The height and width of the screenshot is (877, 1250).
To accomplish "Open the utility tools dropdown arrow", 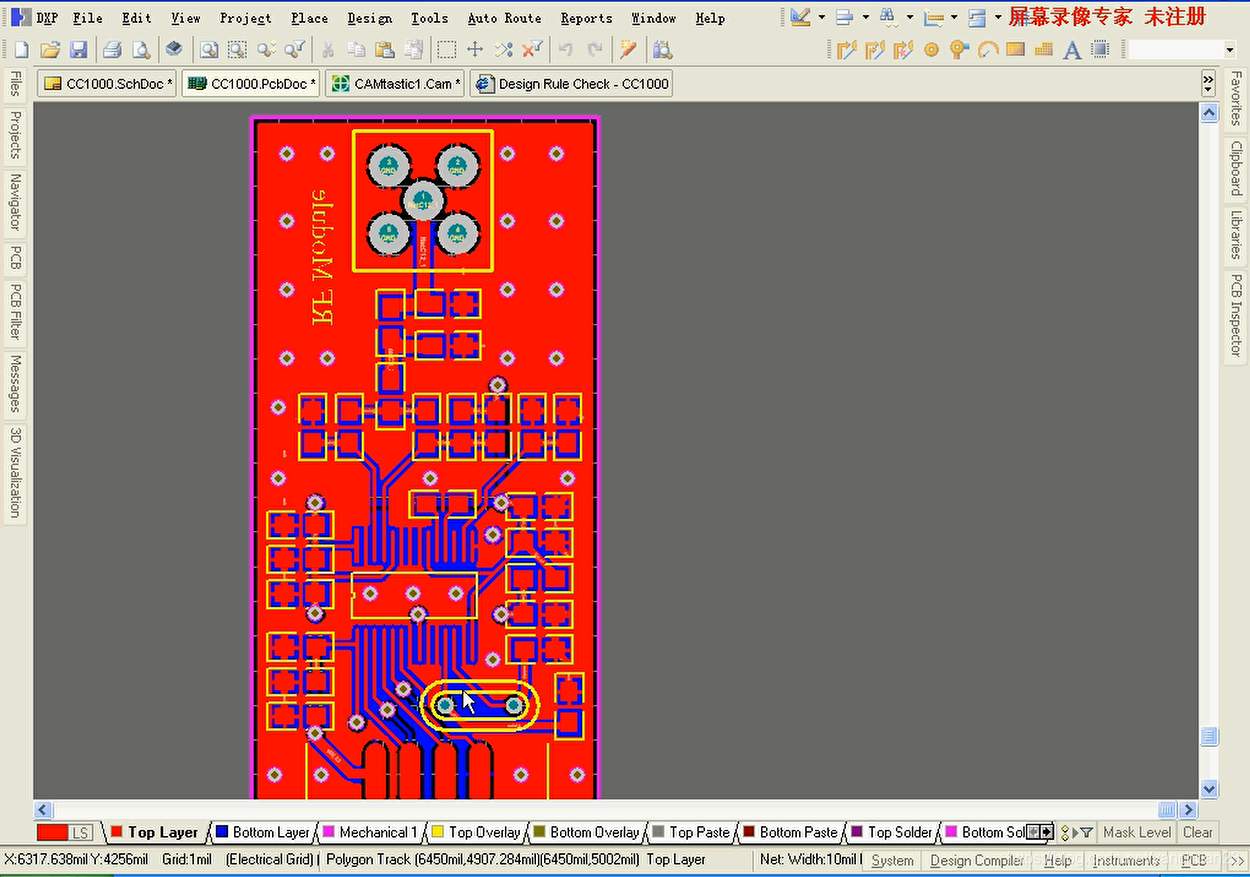I will [822, 18].
